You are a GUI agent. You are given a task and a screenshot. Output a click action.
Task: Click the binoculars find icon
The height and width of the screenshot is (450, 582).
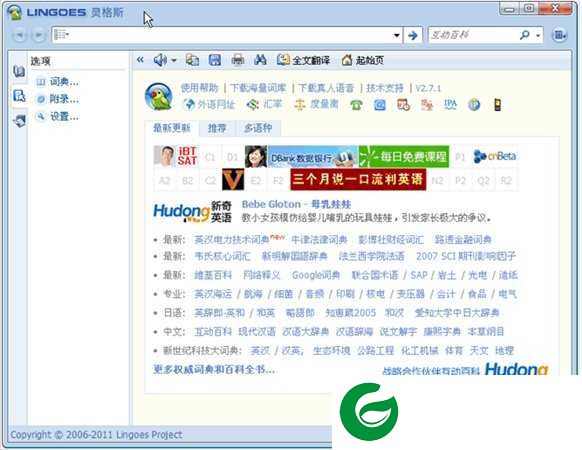pyautogui.click(x=261, y=60)
